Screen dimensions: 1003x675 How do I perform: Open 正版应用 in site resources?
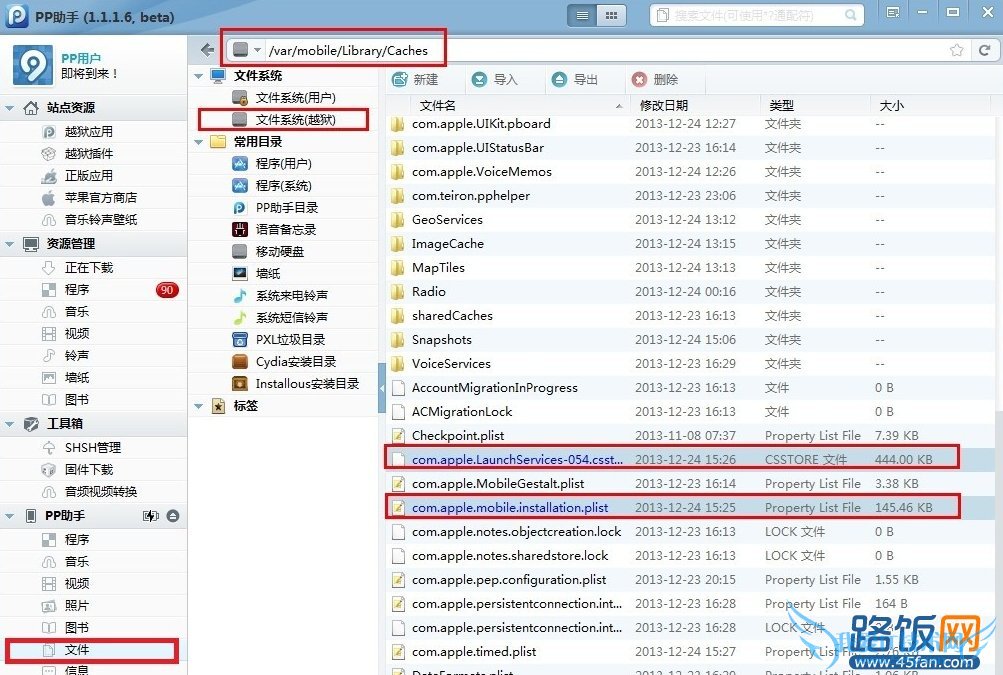click(77, 176)
